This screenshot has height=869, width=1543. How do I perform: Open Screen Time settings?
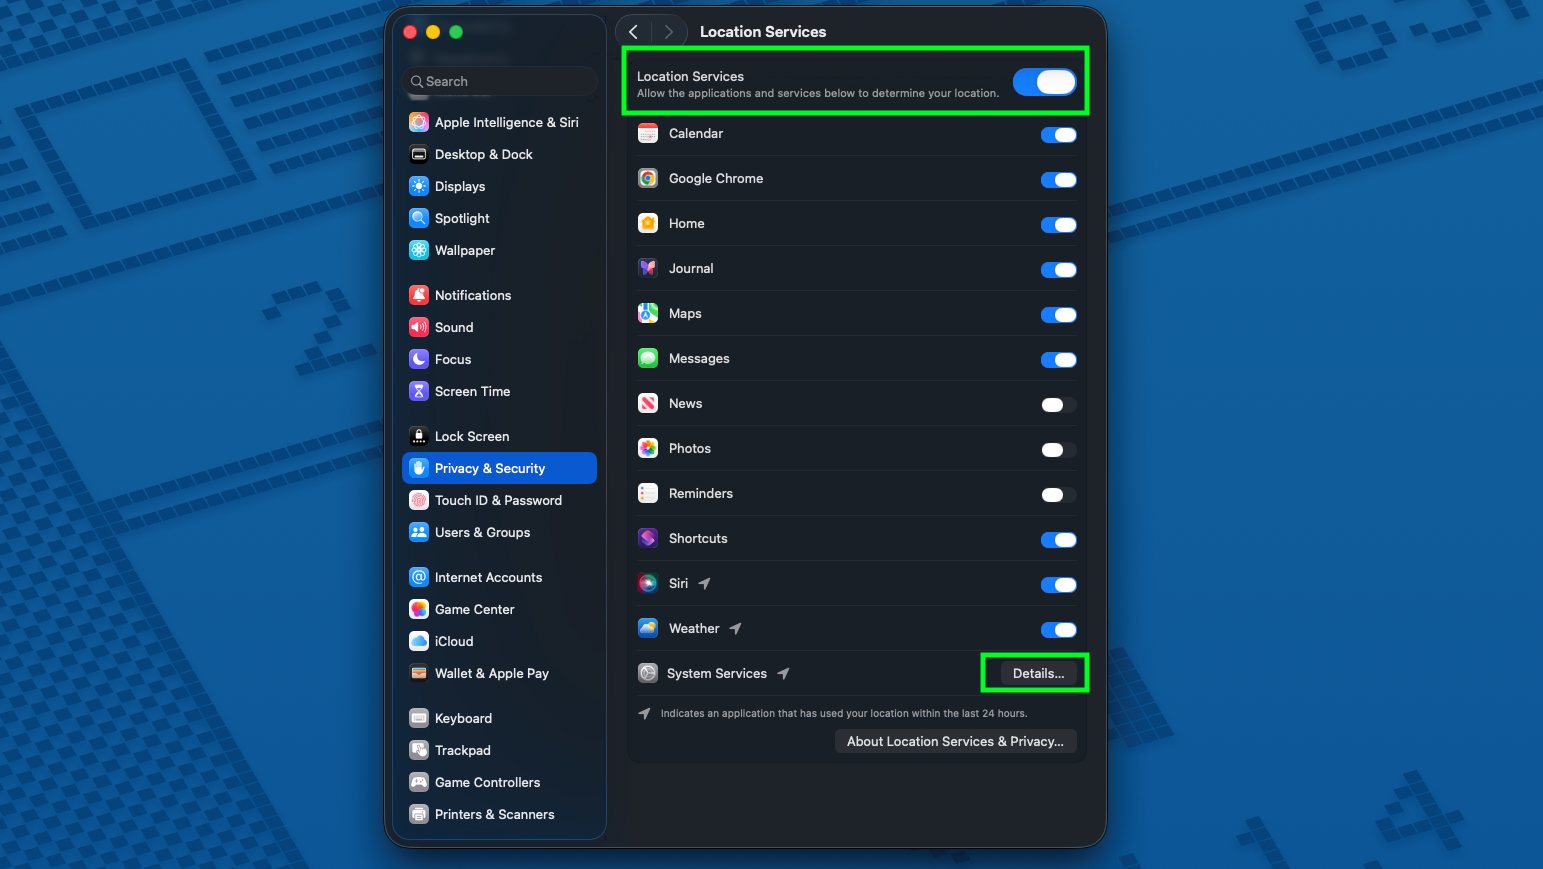point(499,391)
